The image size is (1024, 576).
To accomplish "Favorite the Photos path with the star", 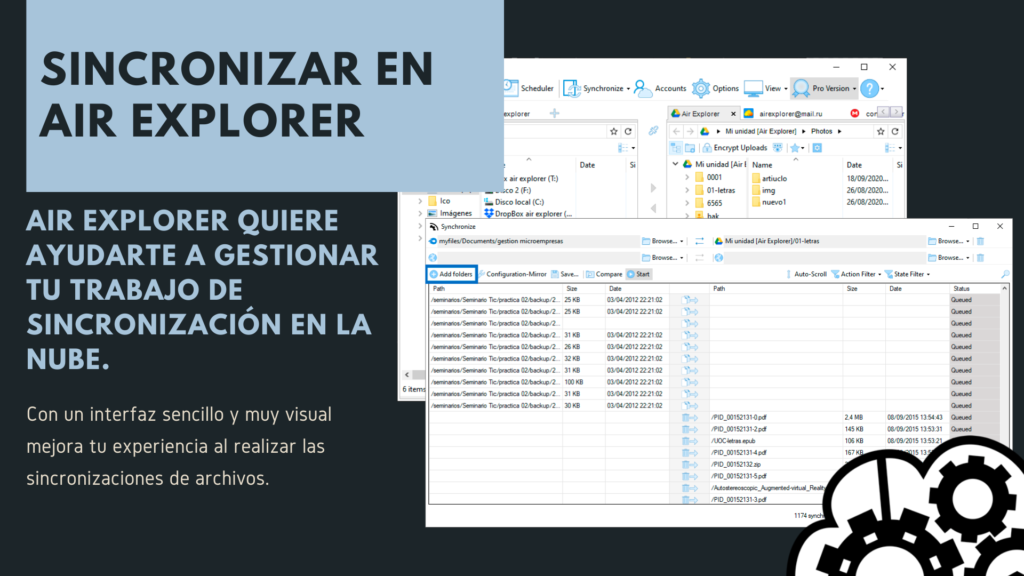I will coord(880,131).
